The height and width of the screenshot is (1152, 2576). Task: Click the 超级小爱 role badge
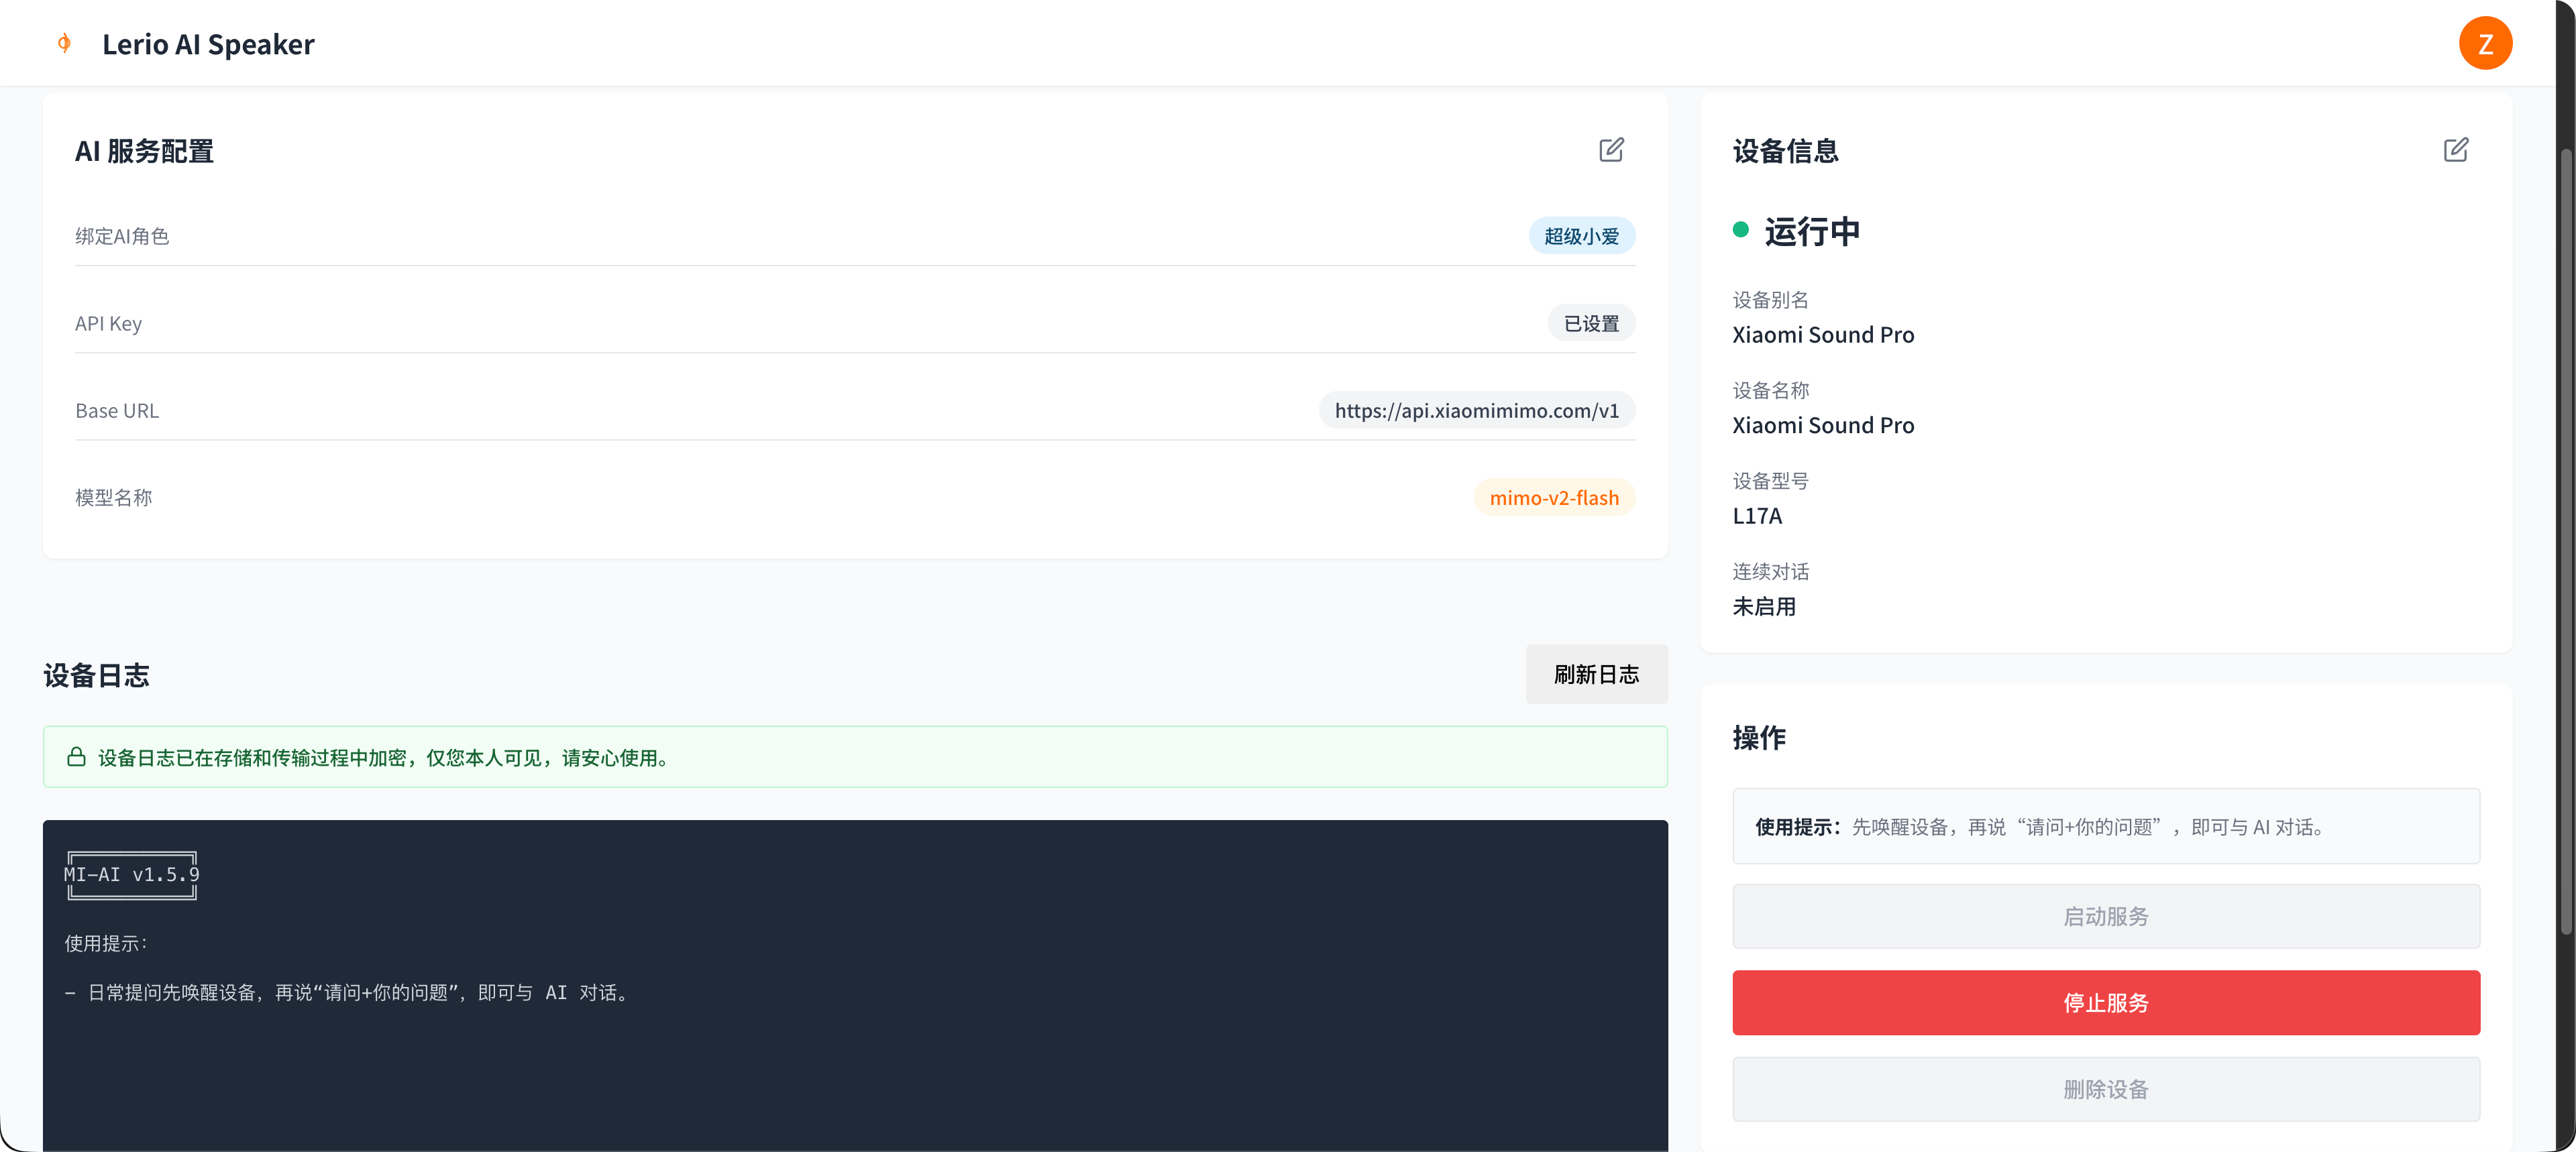pyautogui.click(x=1581, y=235)
